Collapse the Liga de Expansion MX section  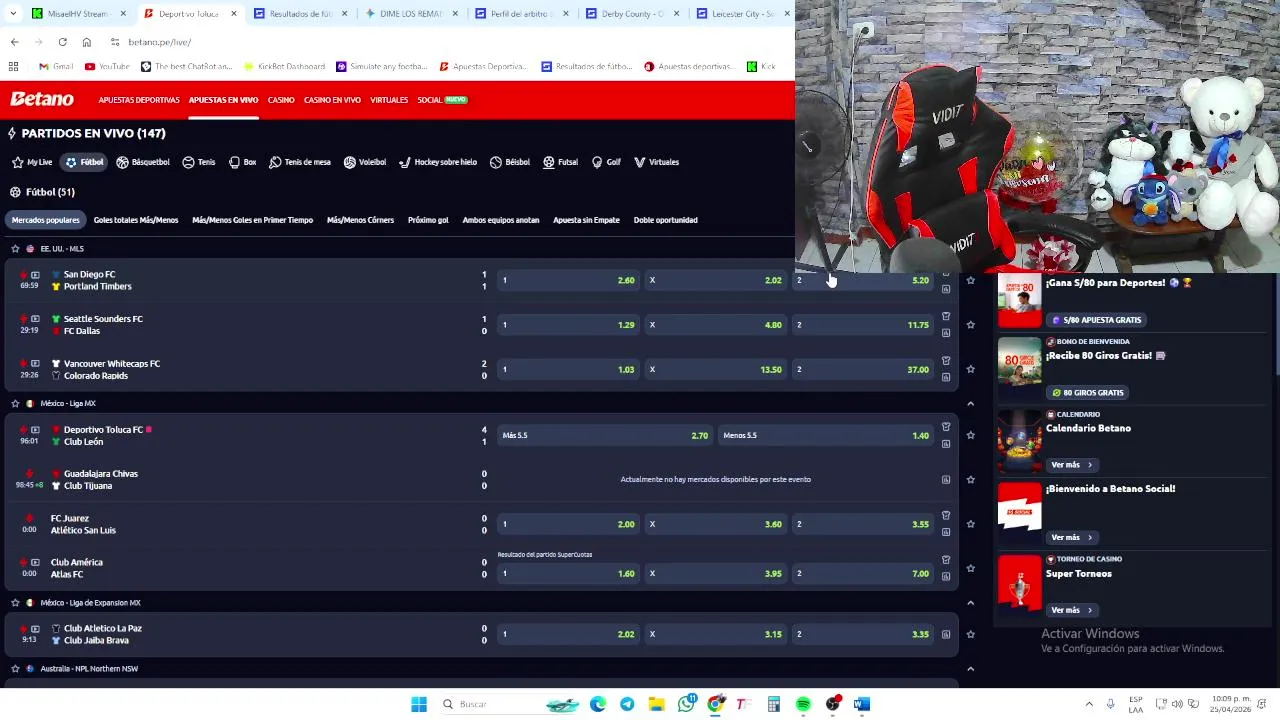[970, 603]
